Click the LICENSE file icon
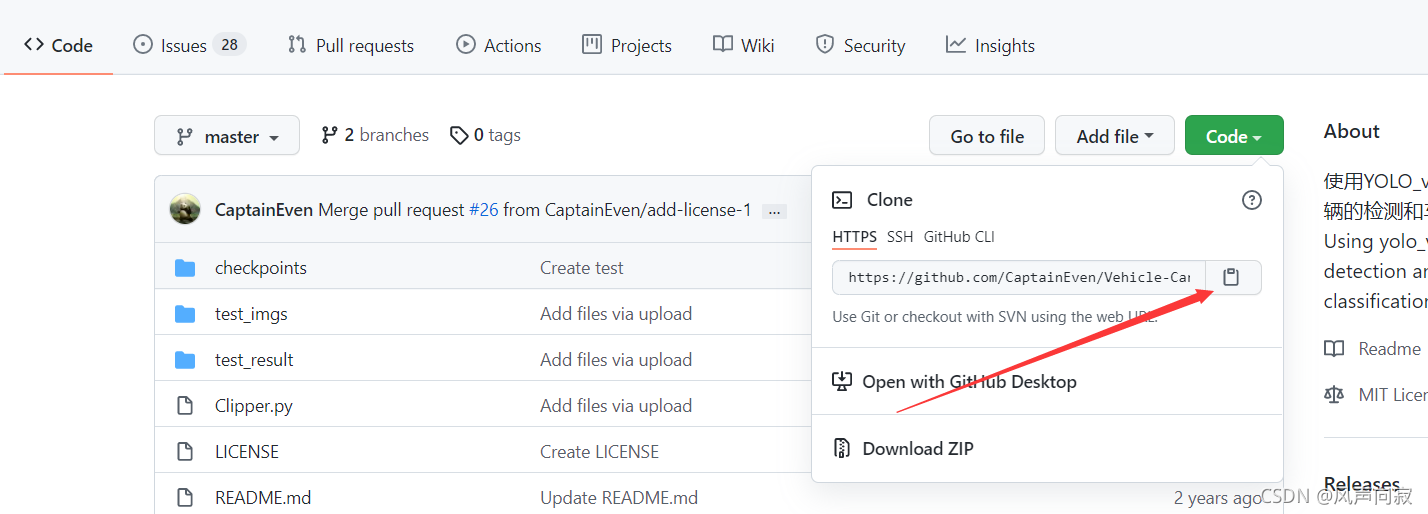 pos(184,452)
